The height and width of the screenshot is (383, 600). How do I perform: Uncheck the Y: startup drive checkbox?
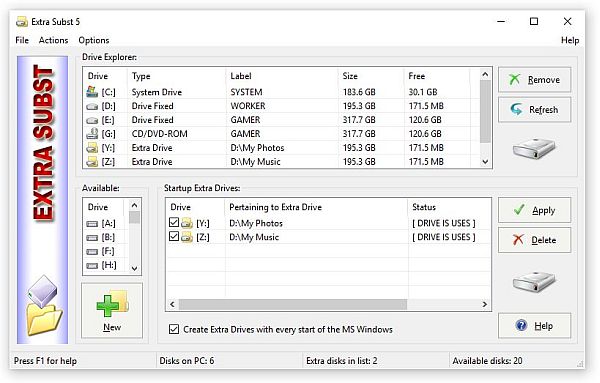click(174, 222)
